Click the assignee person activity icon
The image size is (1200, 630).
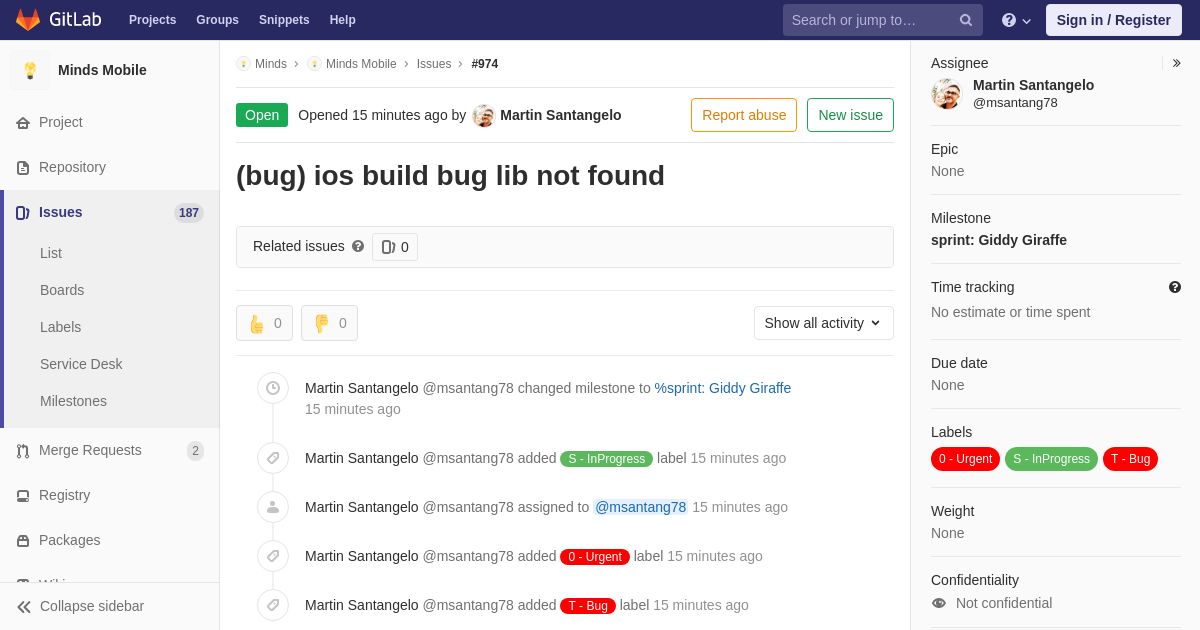tap(273, 507)
